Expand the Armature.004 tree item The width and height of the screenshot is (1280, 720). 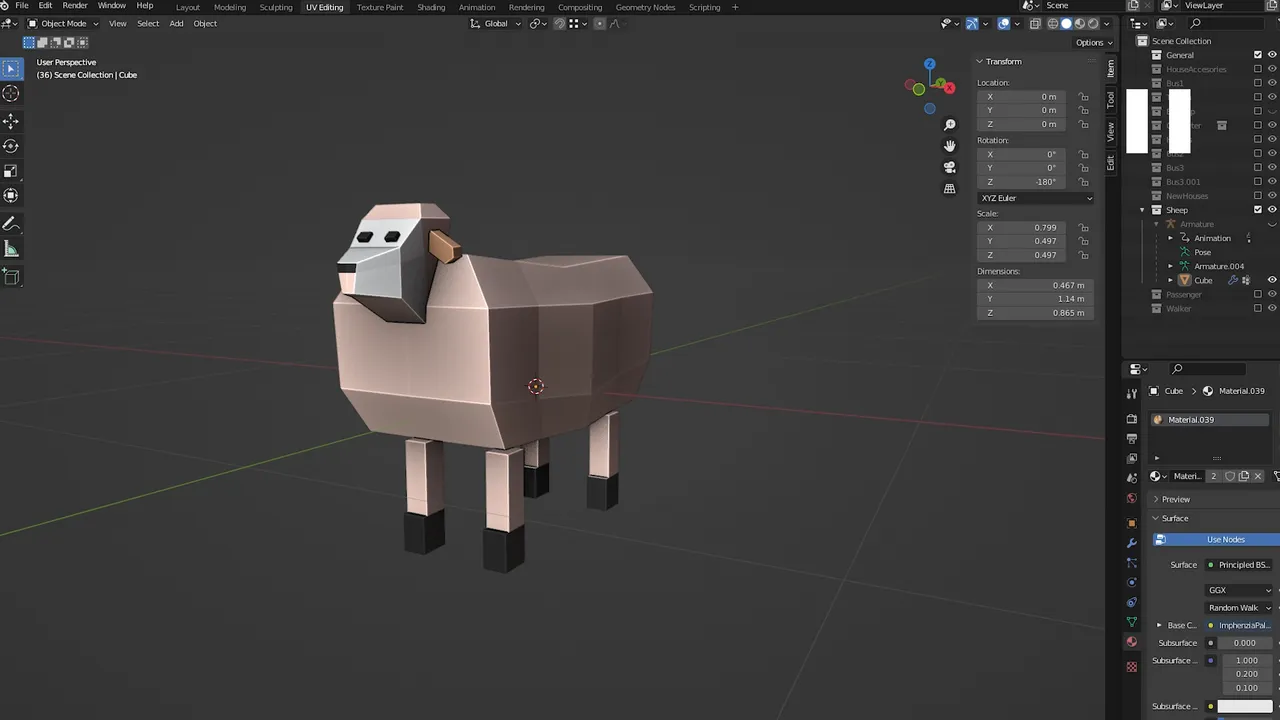1171,266
